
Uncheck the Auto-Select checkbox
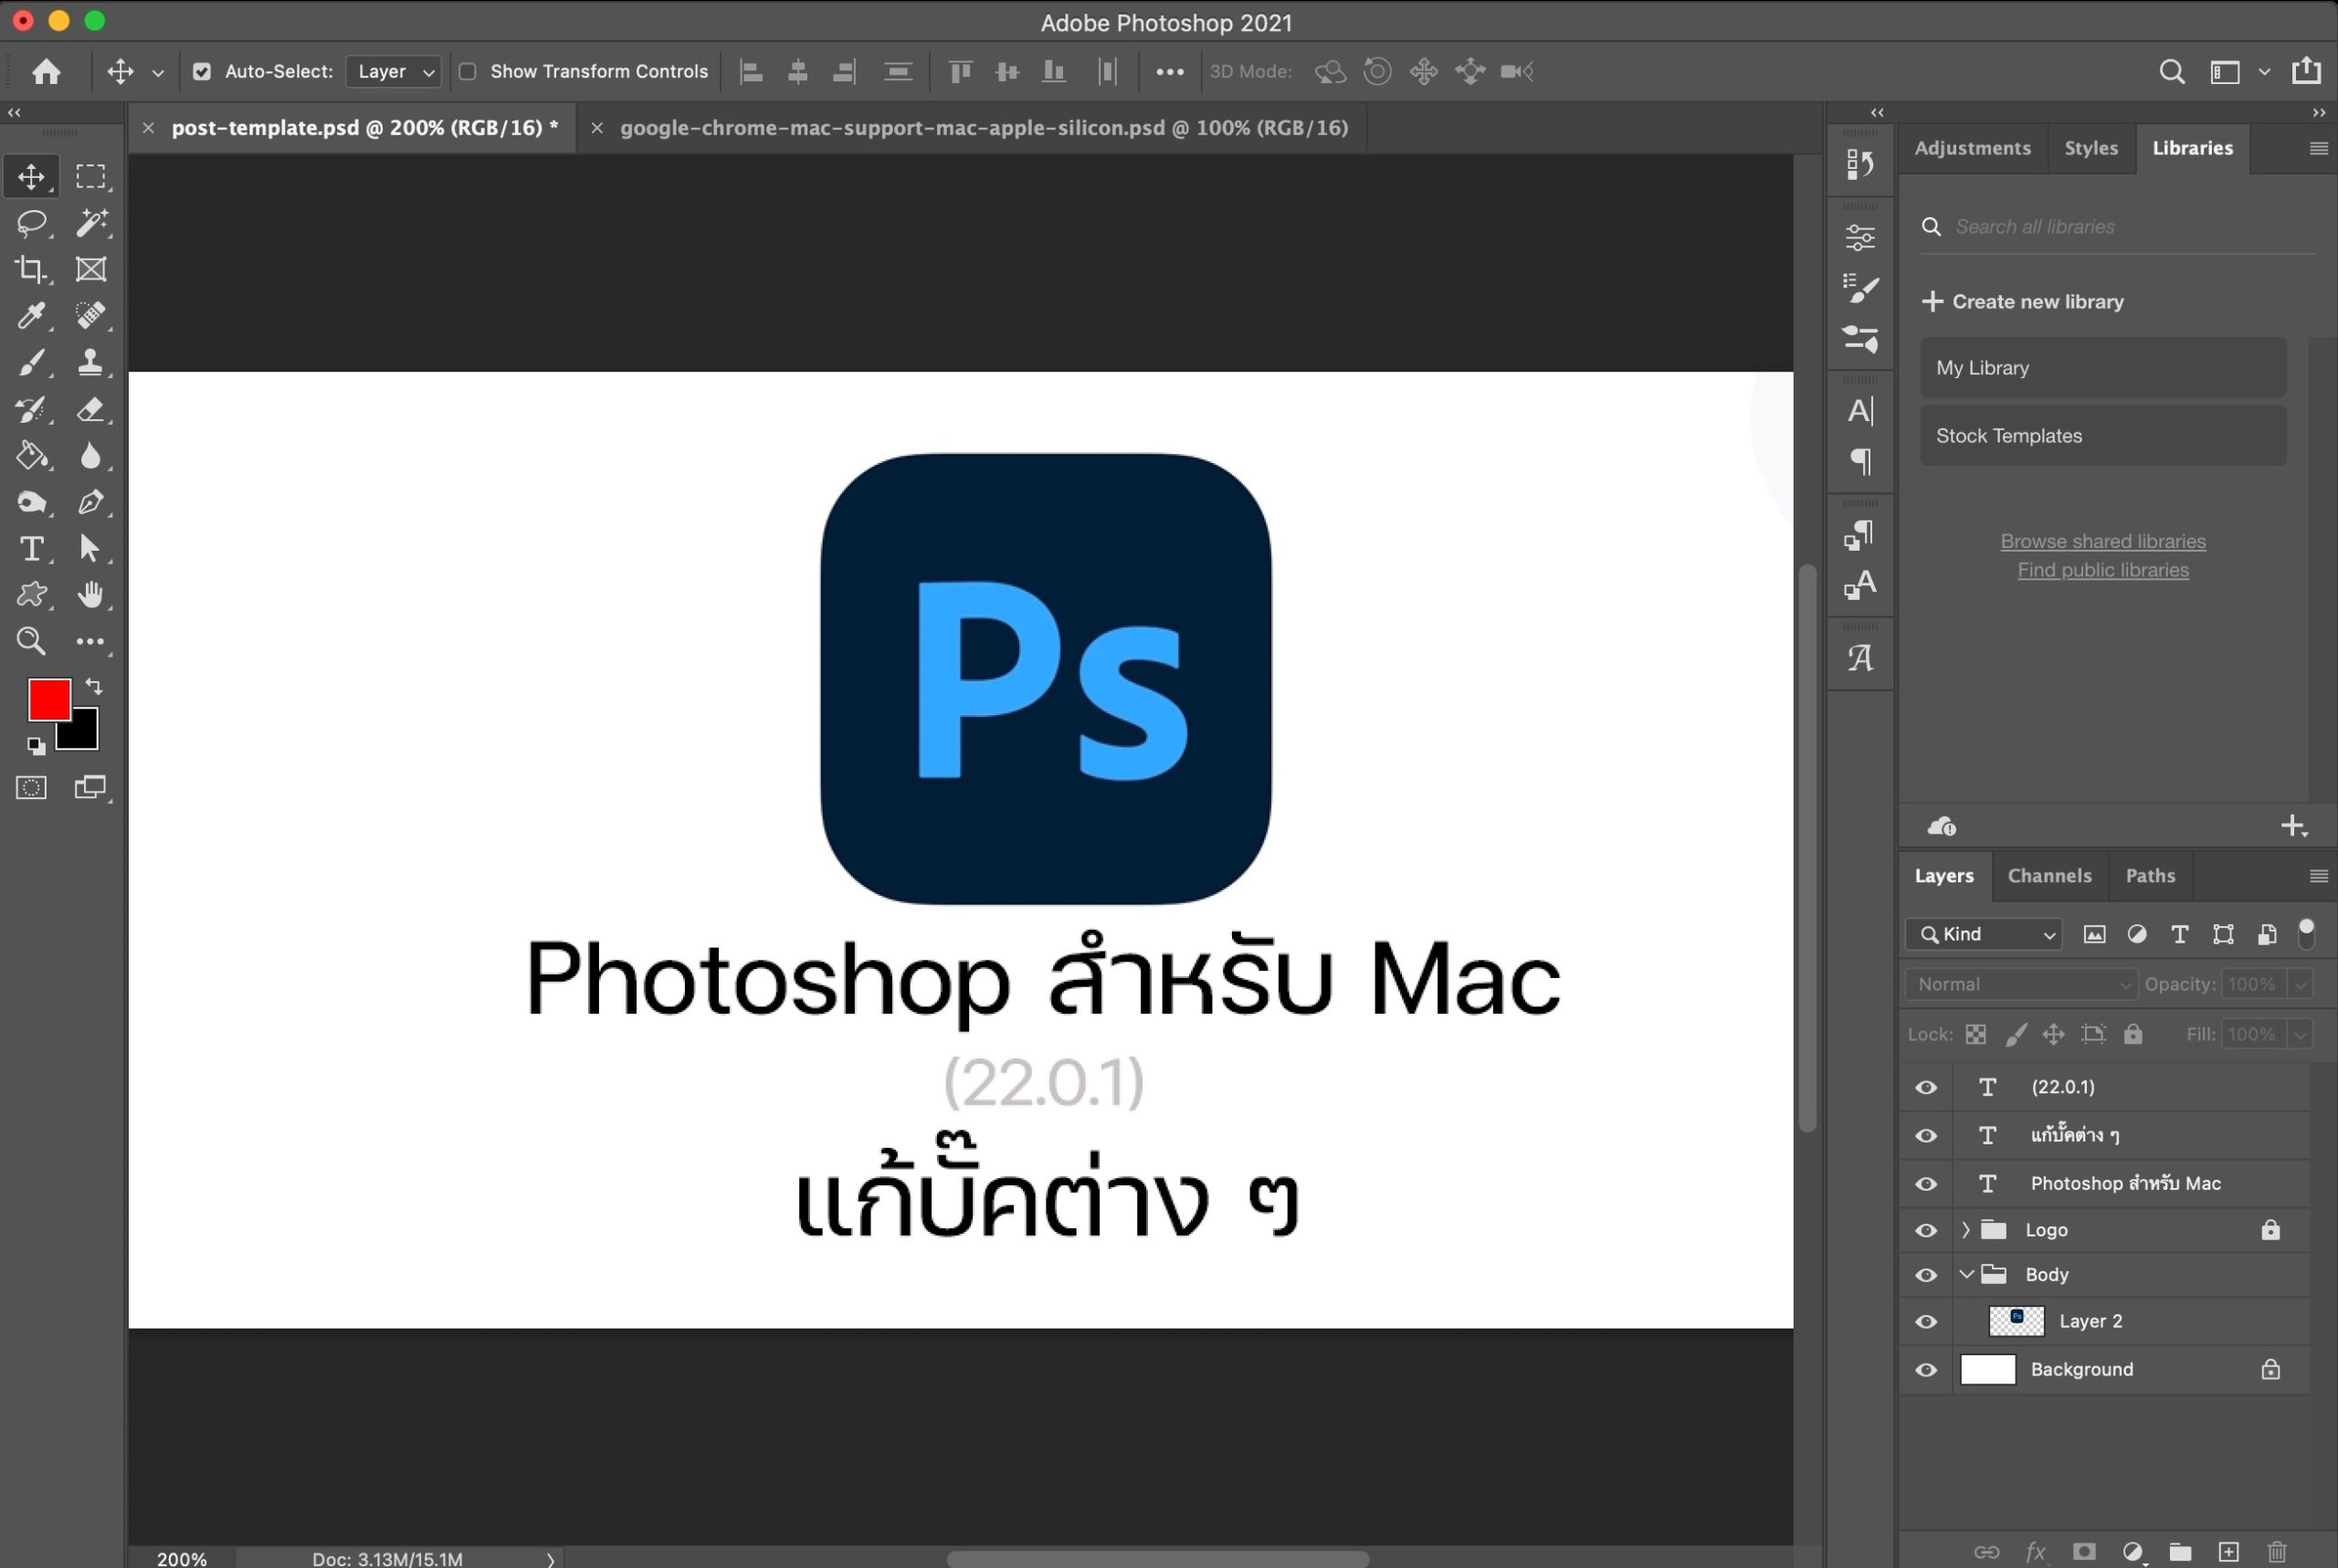(x=202, y=72)
